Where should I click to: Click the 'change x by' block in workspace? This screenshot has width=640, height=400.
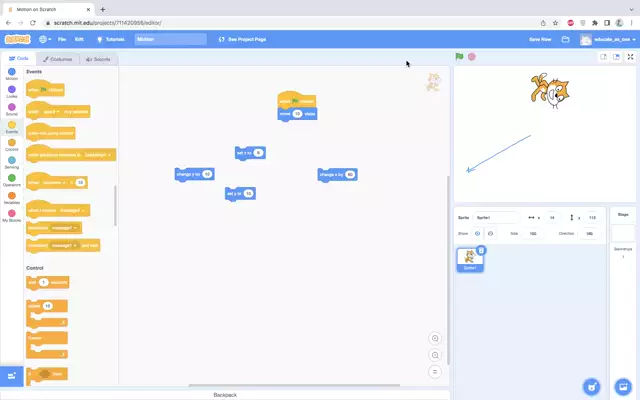(x=337, y=175)
